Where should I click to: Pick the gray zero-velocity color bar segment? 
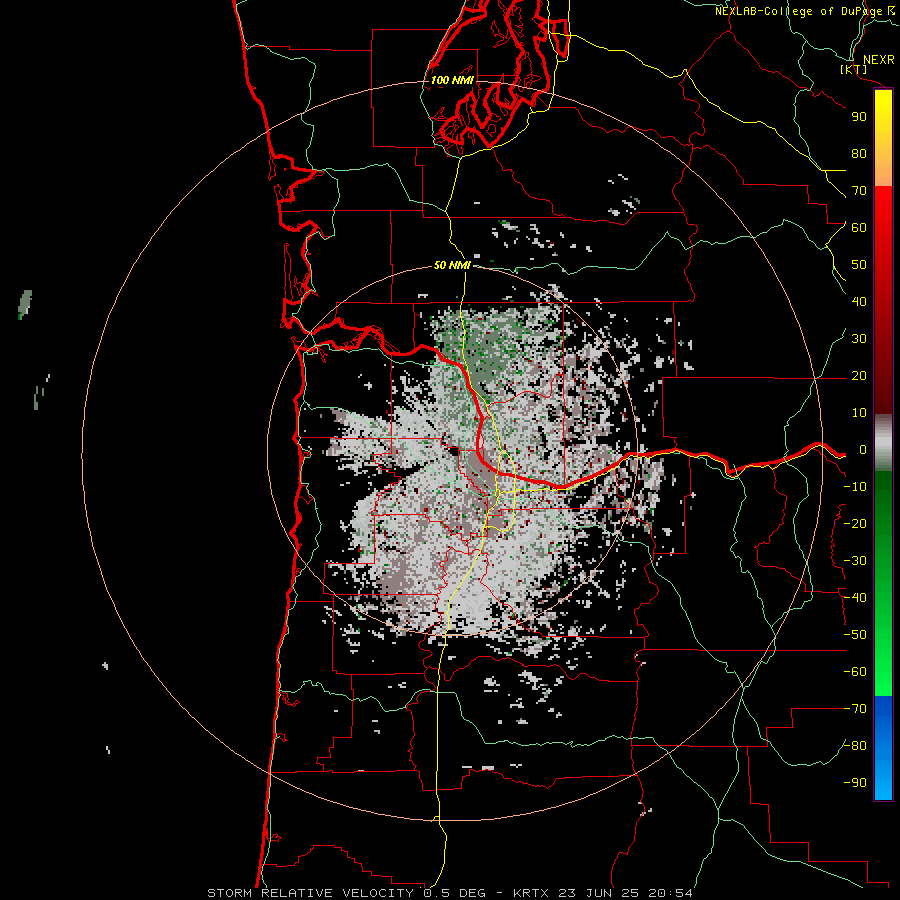pos(883,443)
